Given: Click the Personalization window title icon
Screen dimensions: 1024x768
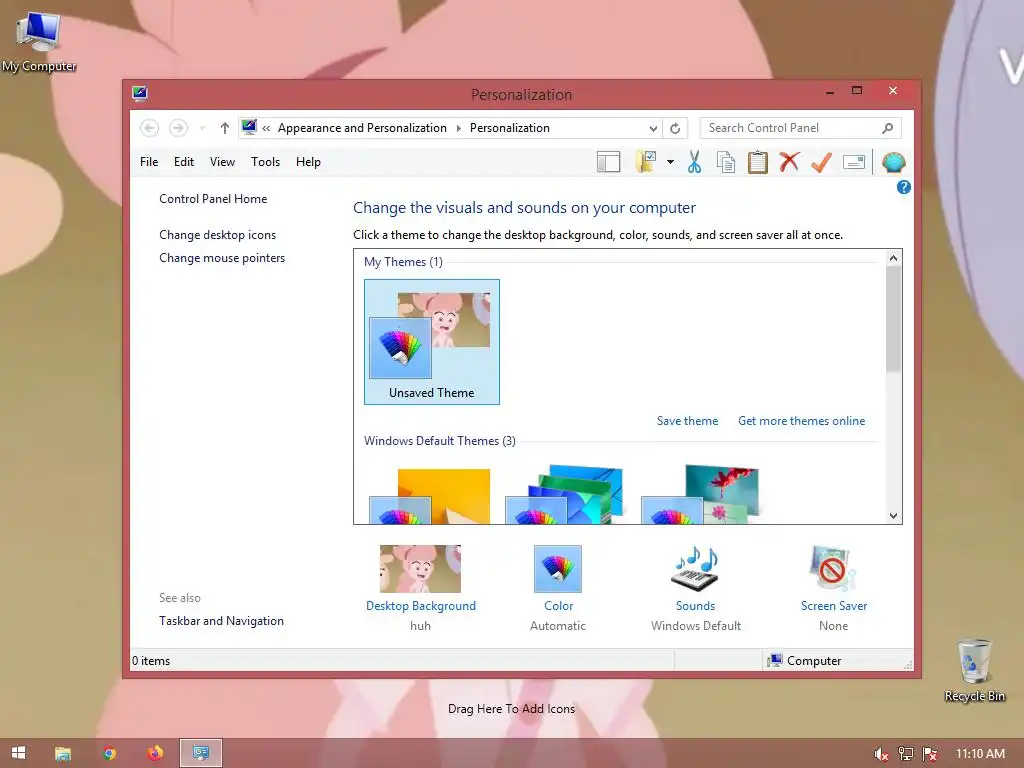Looking at the screenshot, I should 139,93.
